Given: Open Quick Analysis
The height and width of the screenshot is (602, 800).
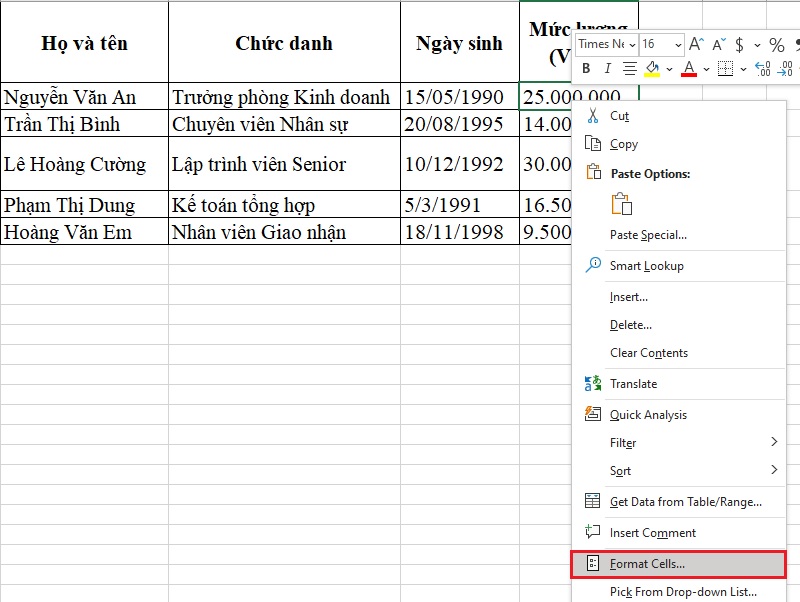Looking at the screenshot, I should pos(679,415).
